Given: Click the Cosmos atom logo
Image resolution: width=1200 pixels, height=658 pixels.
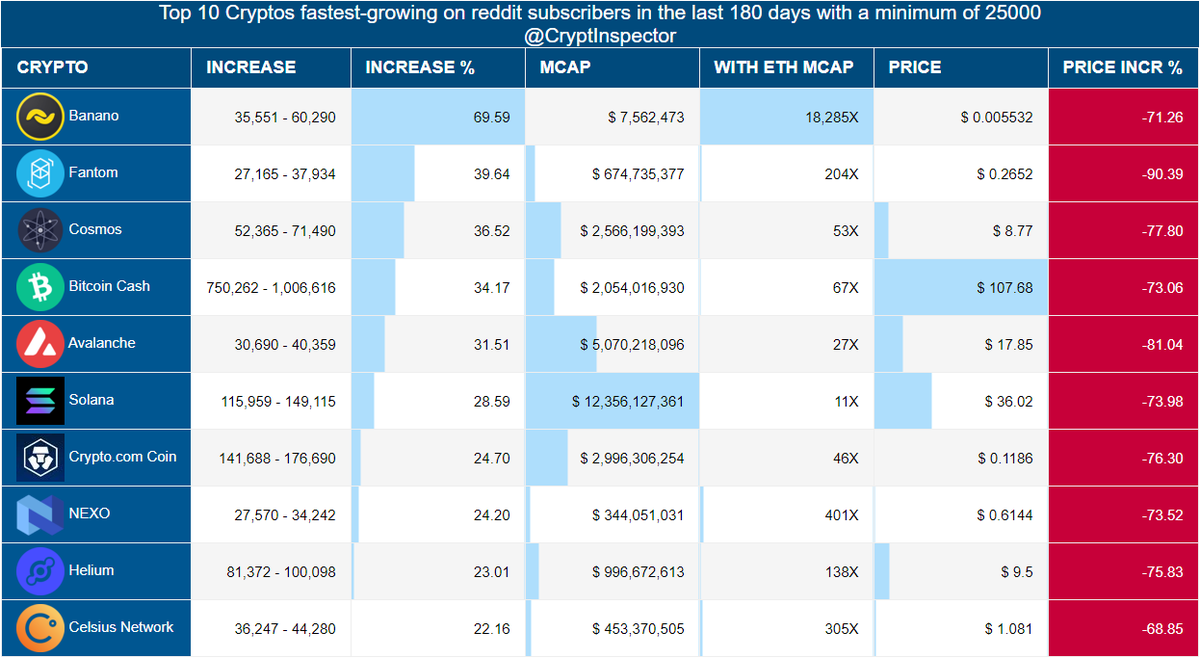Looking at the screenshot, I should click(x=40, y=230).
